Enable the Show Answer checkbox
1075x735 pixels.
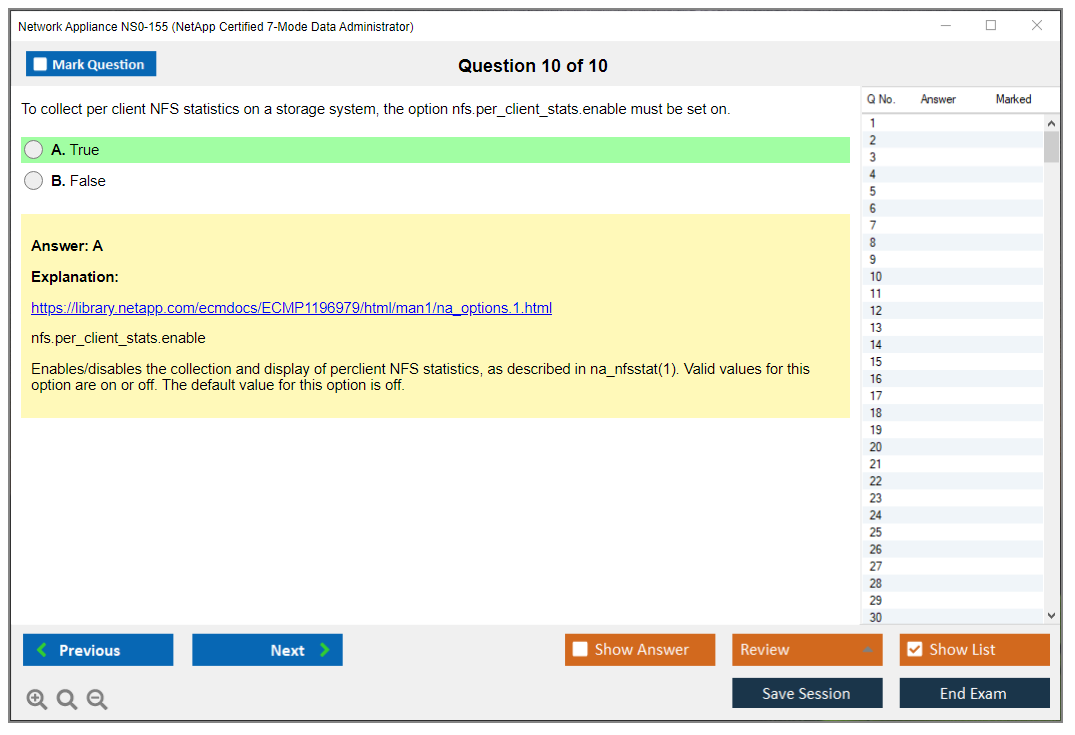pos(581,650)
